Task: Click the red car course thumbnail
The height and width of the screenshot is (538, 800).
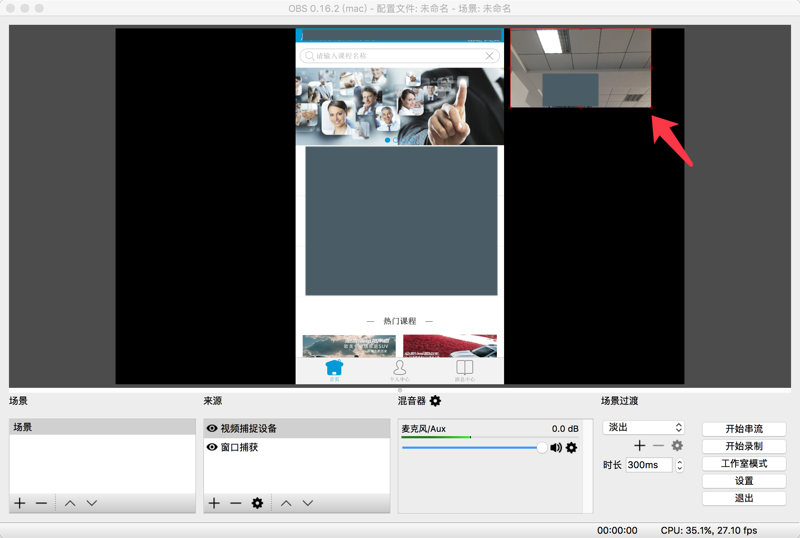Action: 450,346
